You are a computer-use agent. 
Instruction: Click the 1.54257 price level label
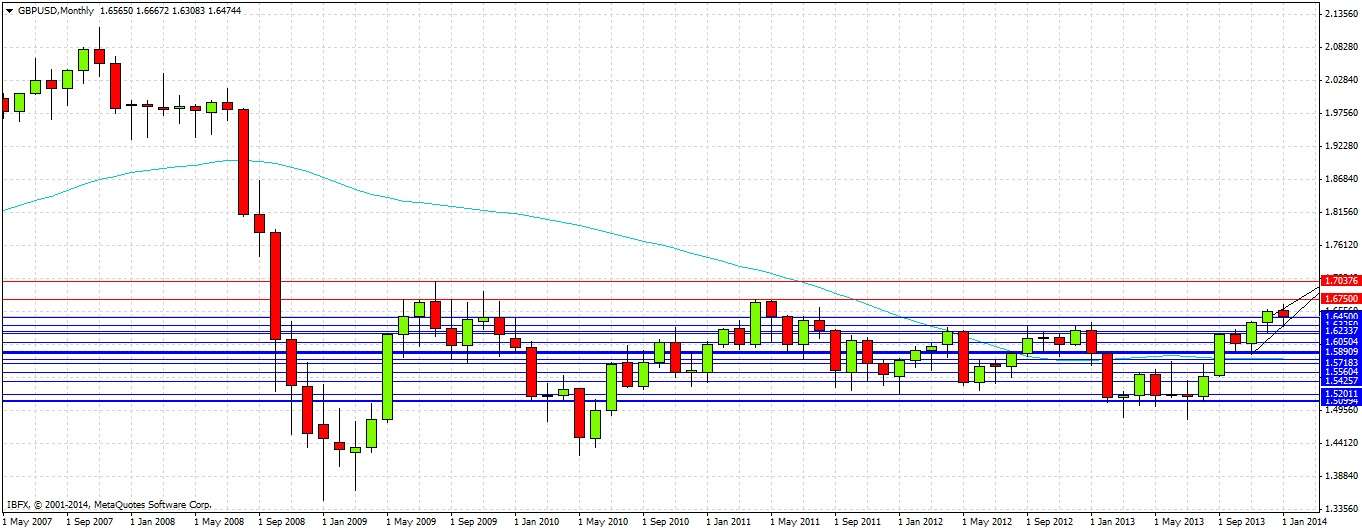pyautogui.click(x=1340, y=381)
